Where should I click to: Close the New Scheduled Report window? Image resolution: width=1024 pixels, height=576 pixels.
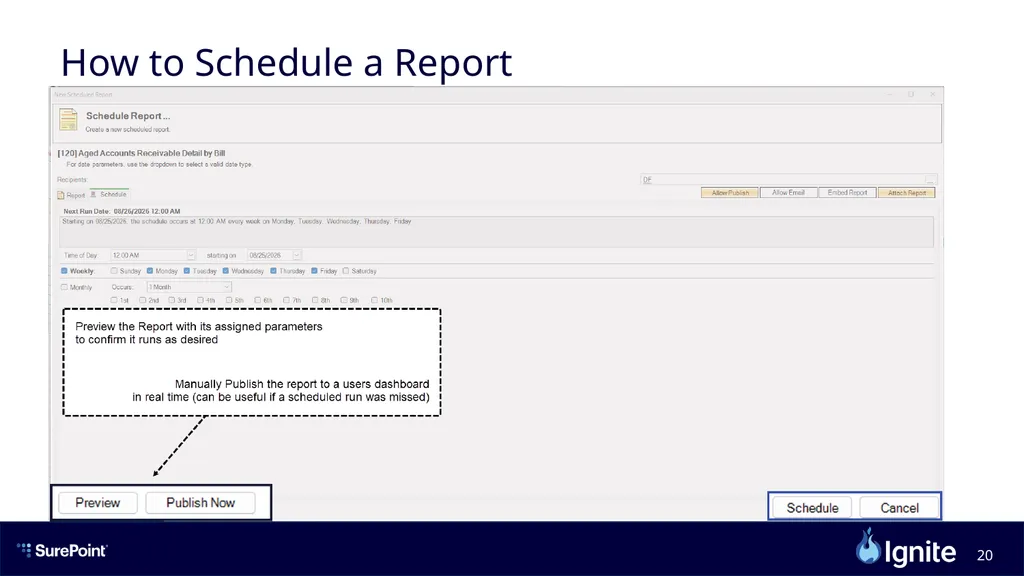(x=933, y=95)
